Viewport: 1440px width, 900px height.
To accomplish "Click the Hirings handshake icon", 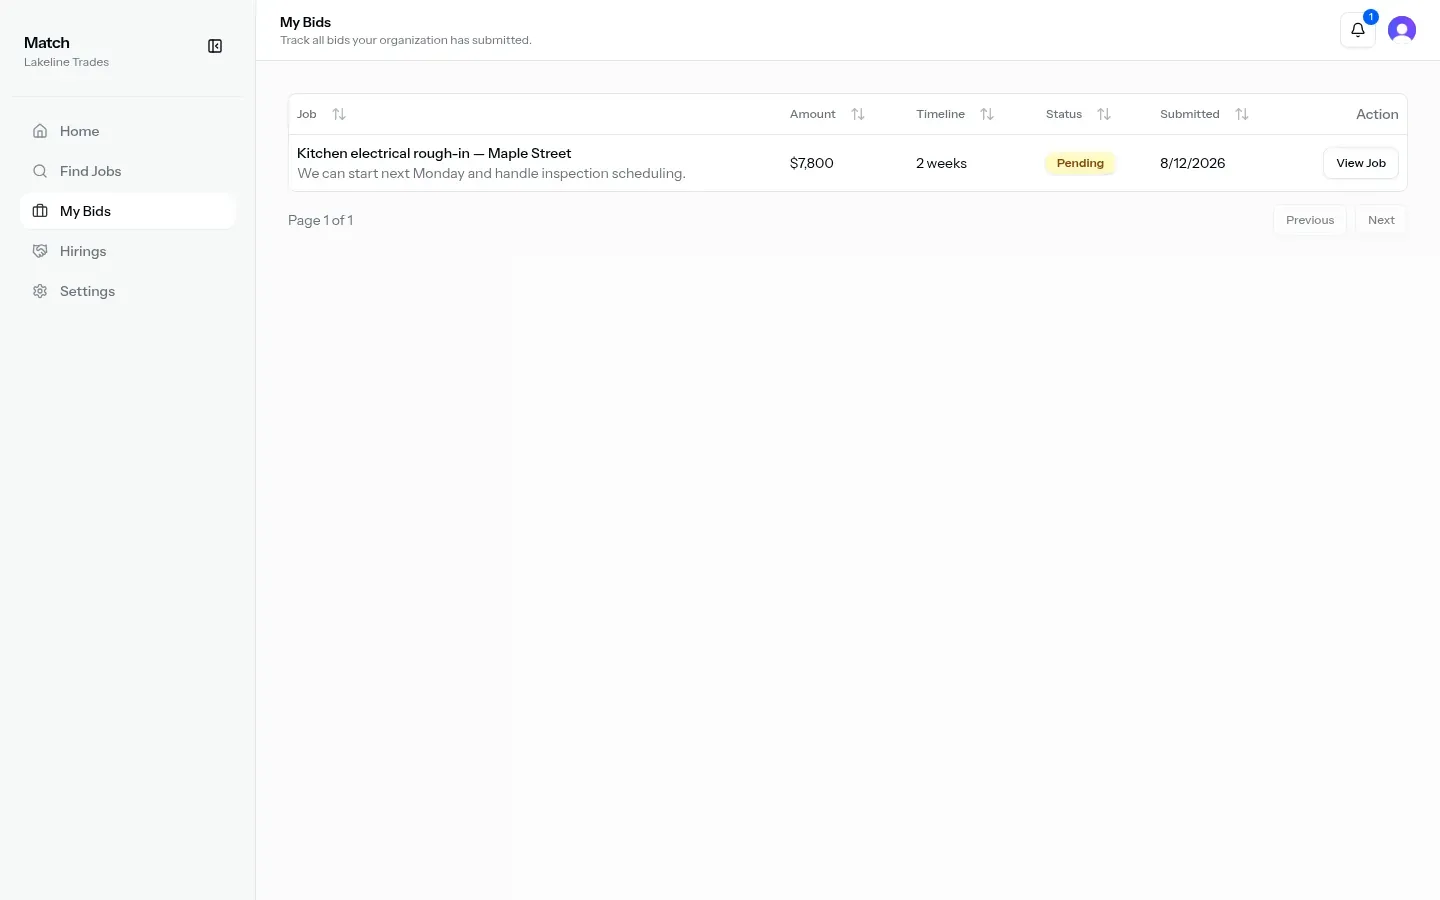I will coord(40,251).
